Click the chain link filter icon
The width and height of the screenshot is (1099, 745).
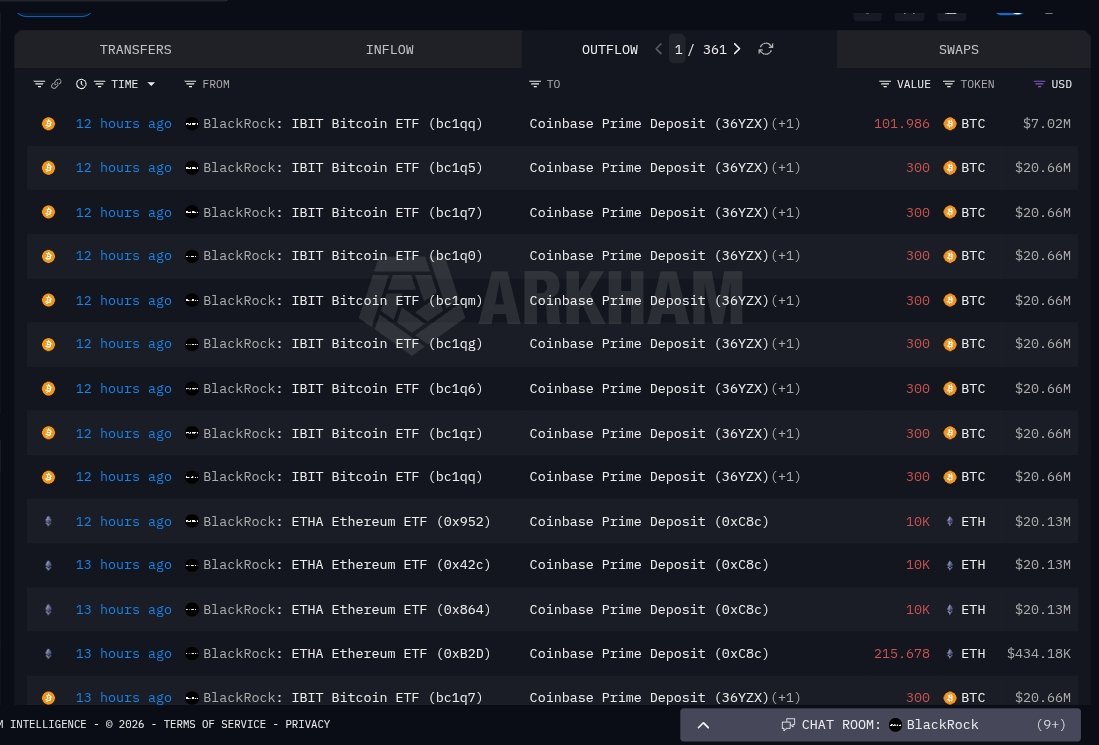tap(56, 84)
